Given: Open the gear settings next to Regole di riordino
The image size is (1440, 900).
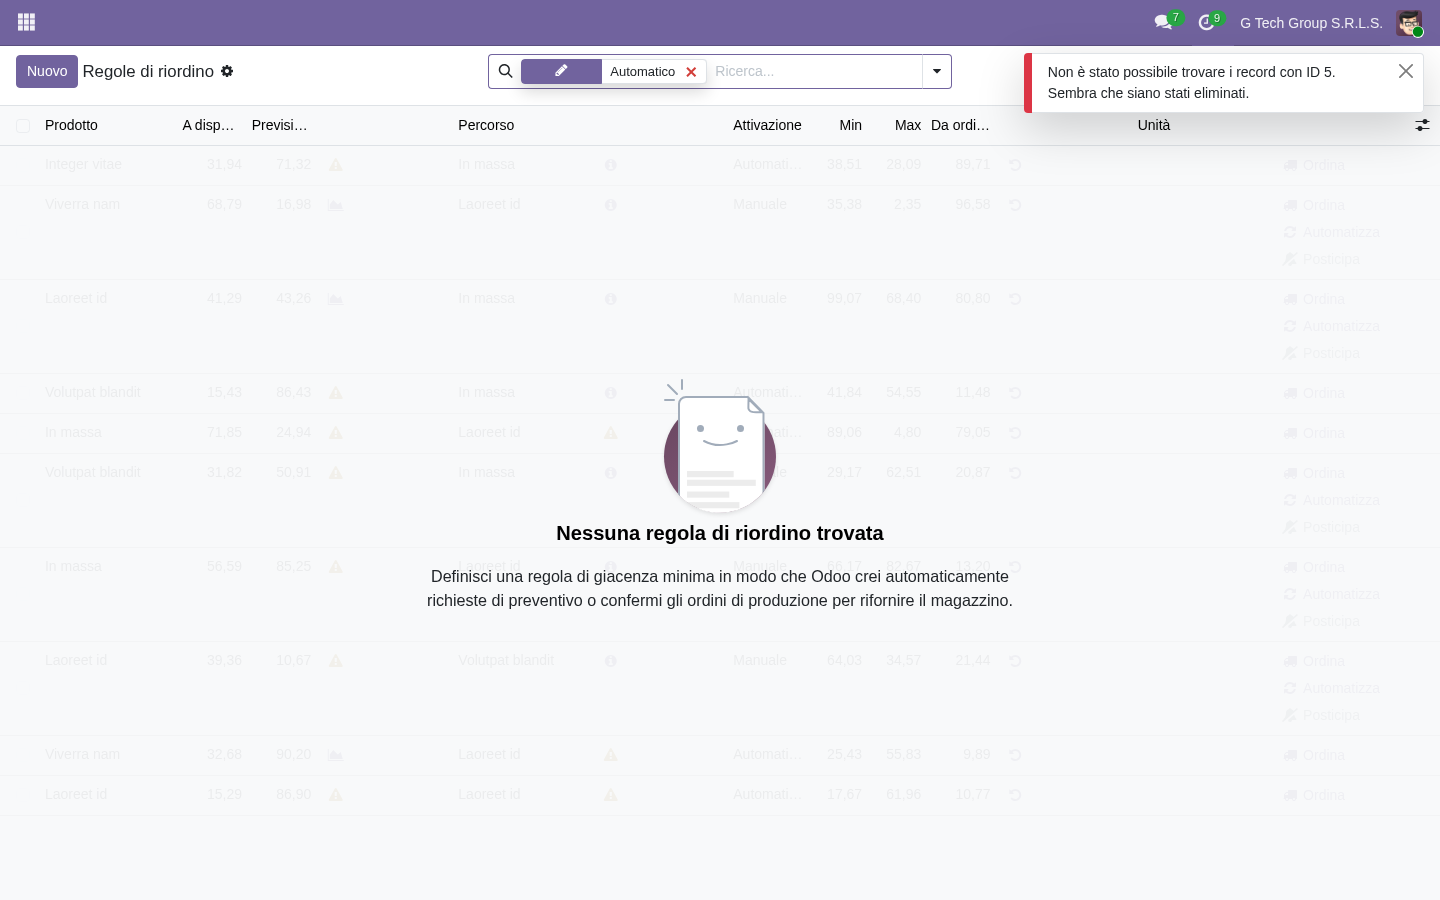Looking at the screenshot, I should click(x=227, y=71).
